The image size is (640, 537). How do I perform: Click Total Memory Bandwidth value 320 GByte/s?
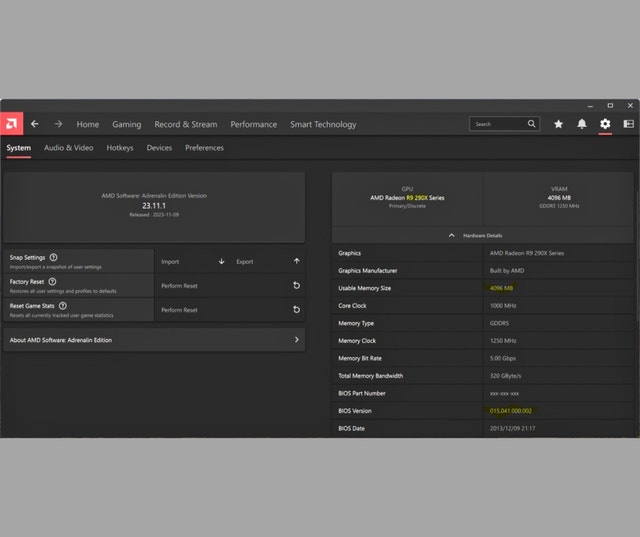(505, 376)
